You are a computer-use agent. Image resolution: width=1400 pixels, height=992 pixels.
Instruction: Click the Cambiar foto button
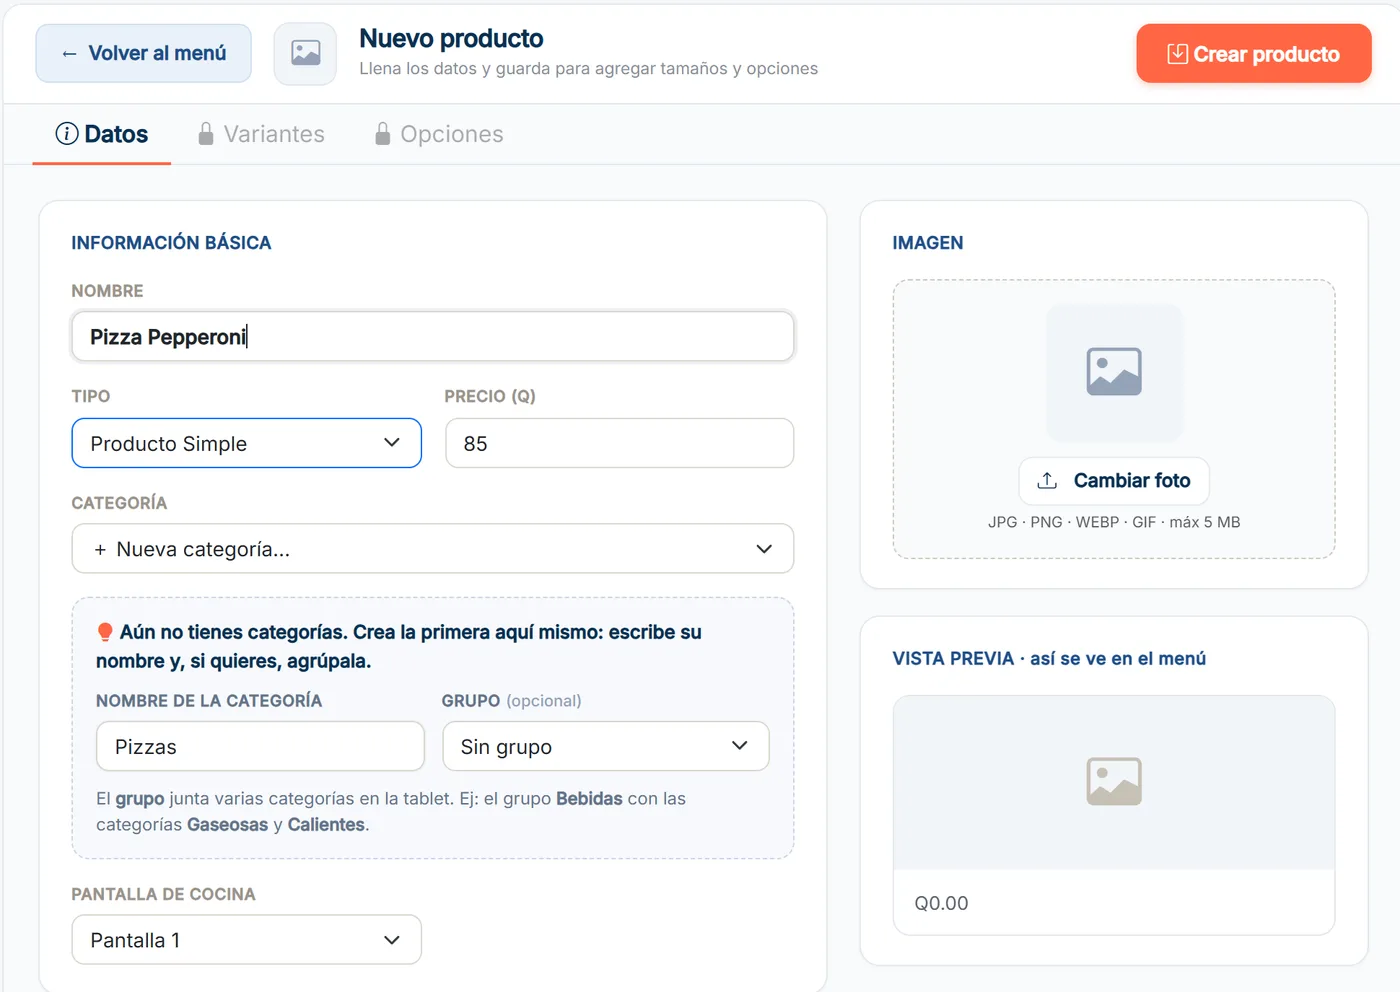click(x=1114, y=481)
